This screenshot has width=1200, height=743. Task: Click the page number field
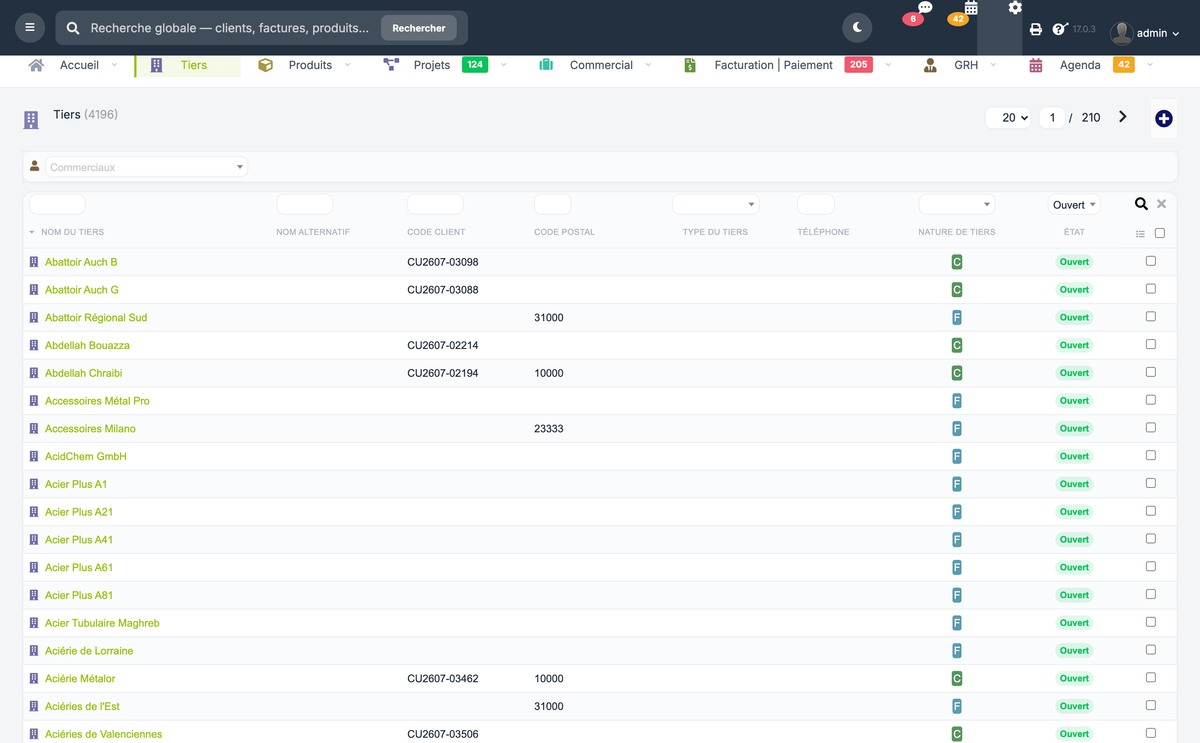click(1052, 118)
